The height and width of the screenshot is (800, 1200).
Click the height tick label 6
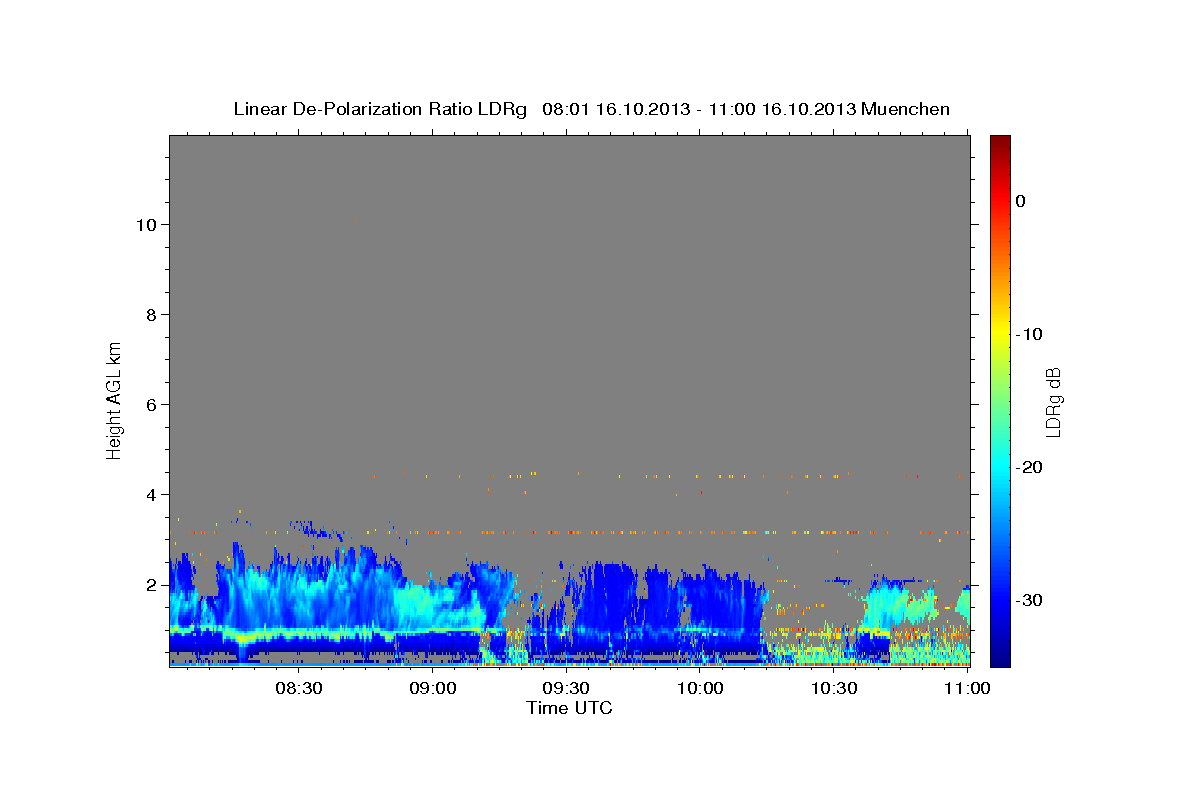(152, 405)
